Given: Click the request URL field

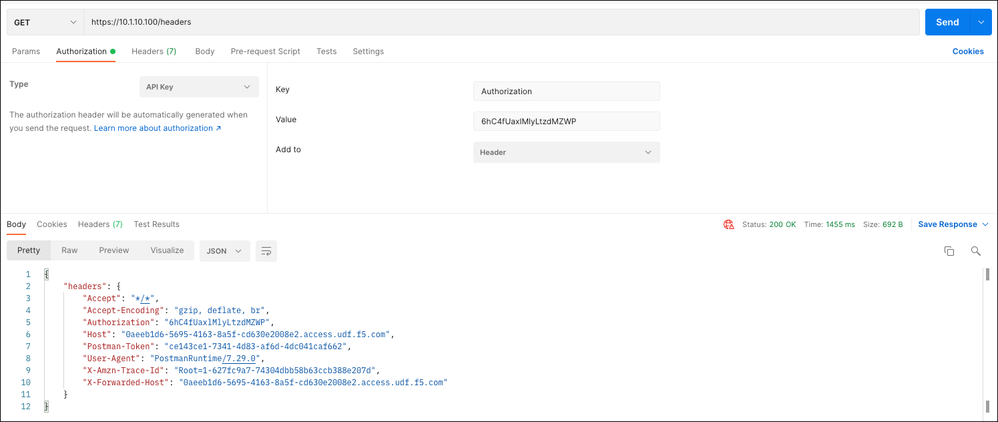Looking at the screenshot, I should (x=500, y=22).
